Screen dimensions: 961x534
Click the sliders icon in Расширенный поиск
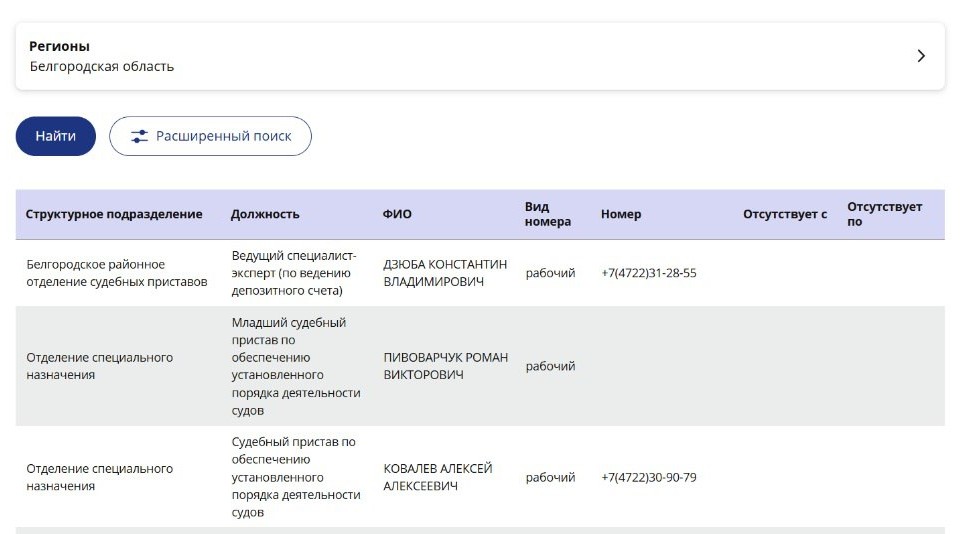(x=139, y=136)
